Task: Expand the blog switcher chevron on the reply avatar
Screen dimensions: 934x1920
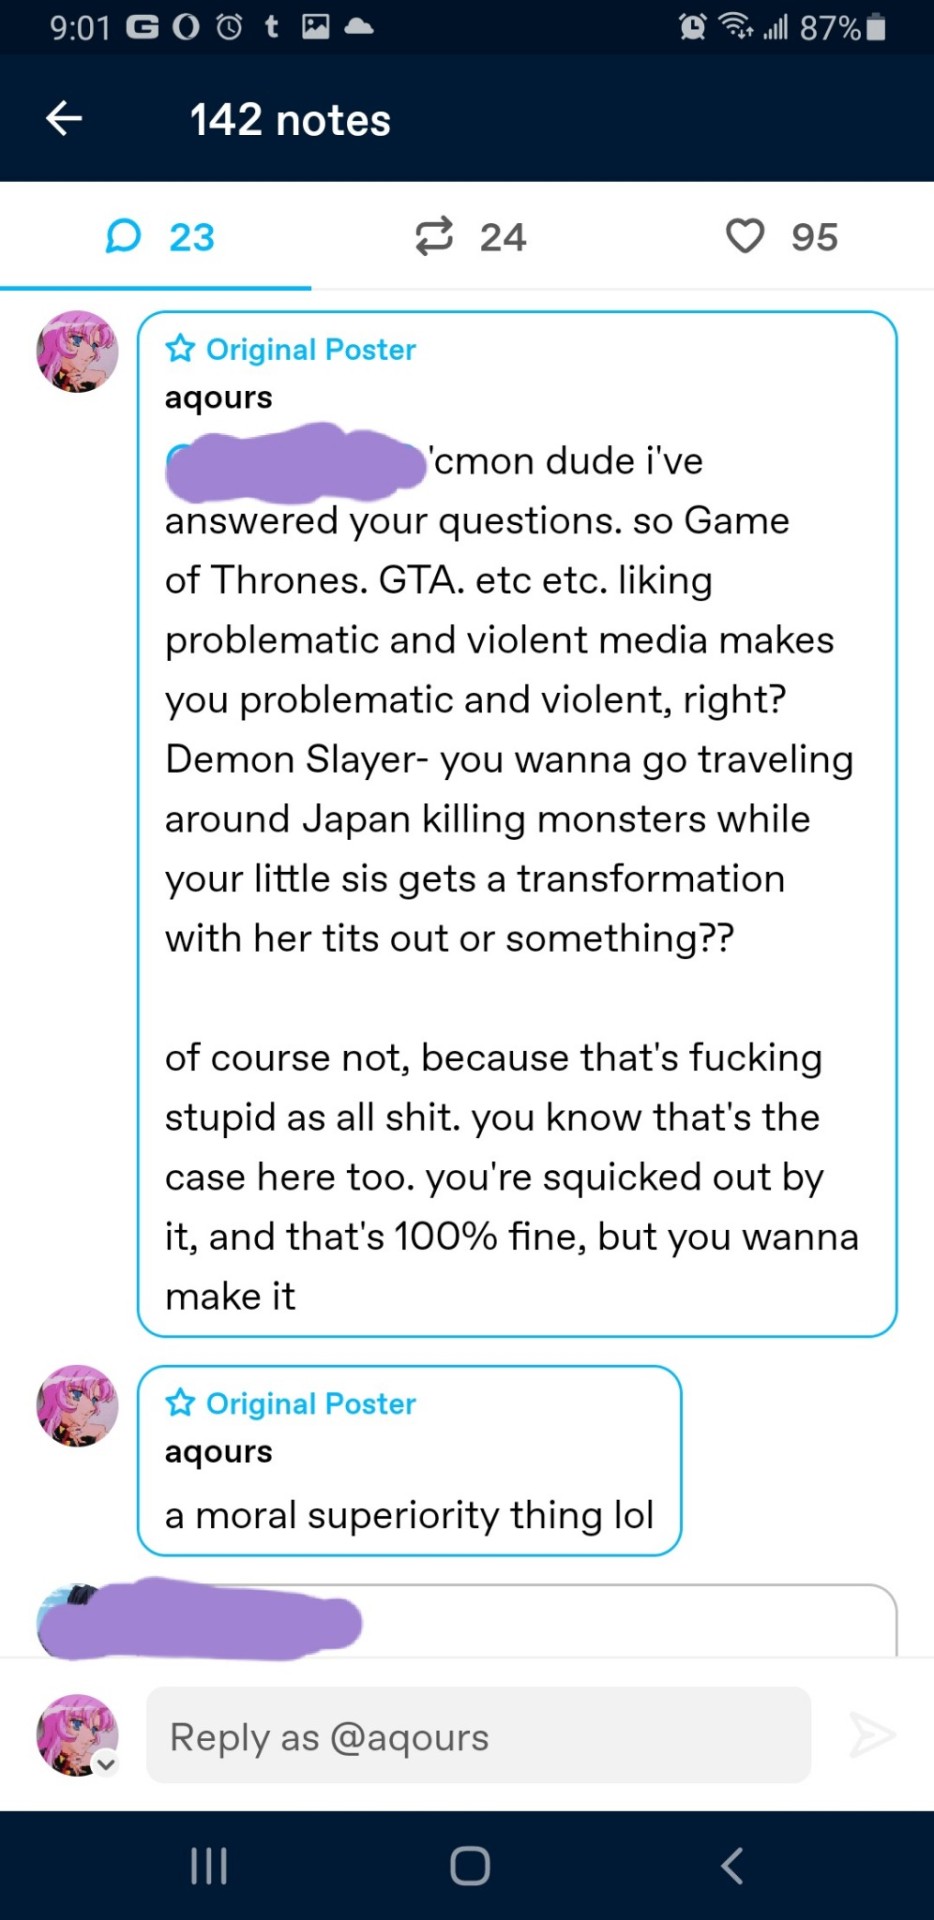Action: [x=106, y=1764]
